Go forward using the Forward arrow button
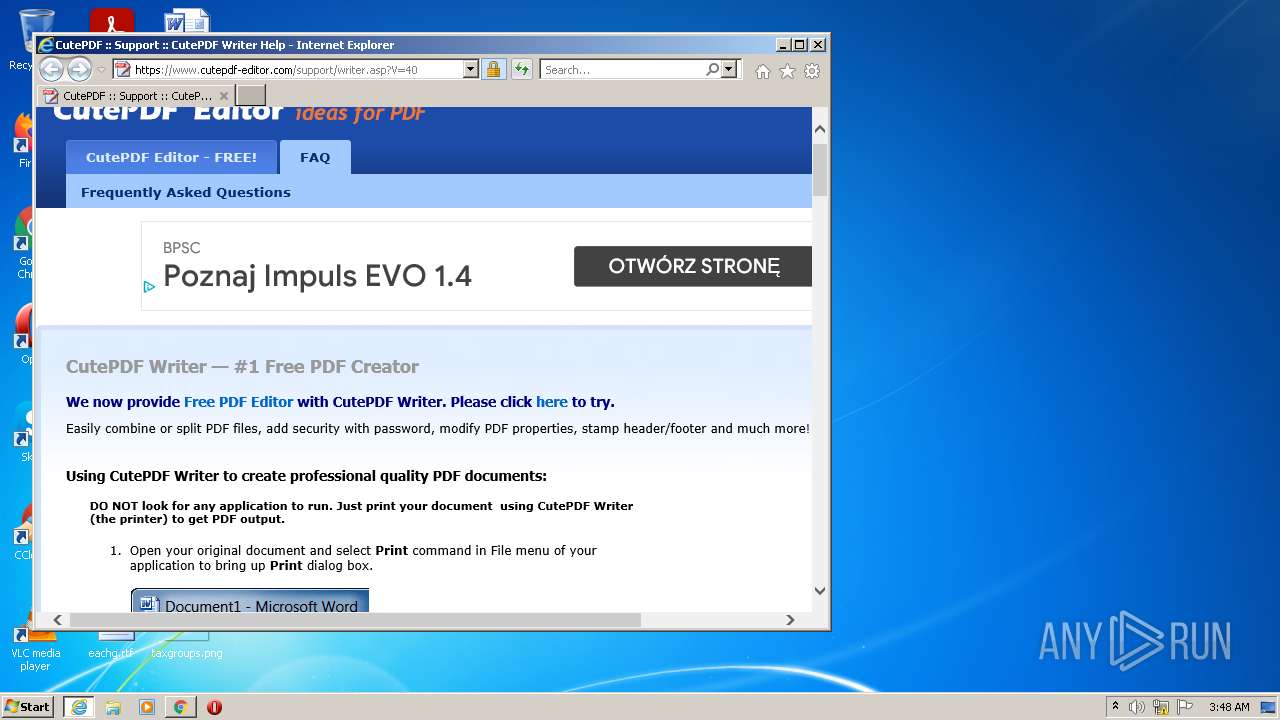1280x720 pixels. [79, 69]
